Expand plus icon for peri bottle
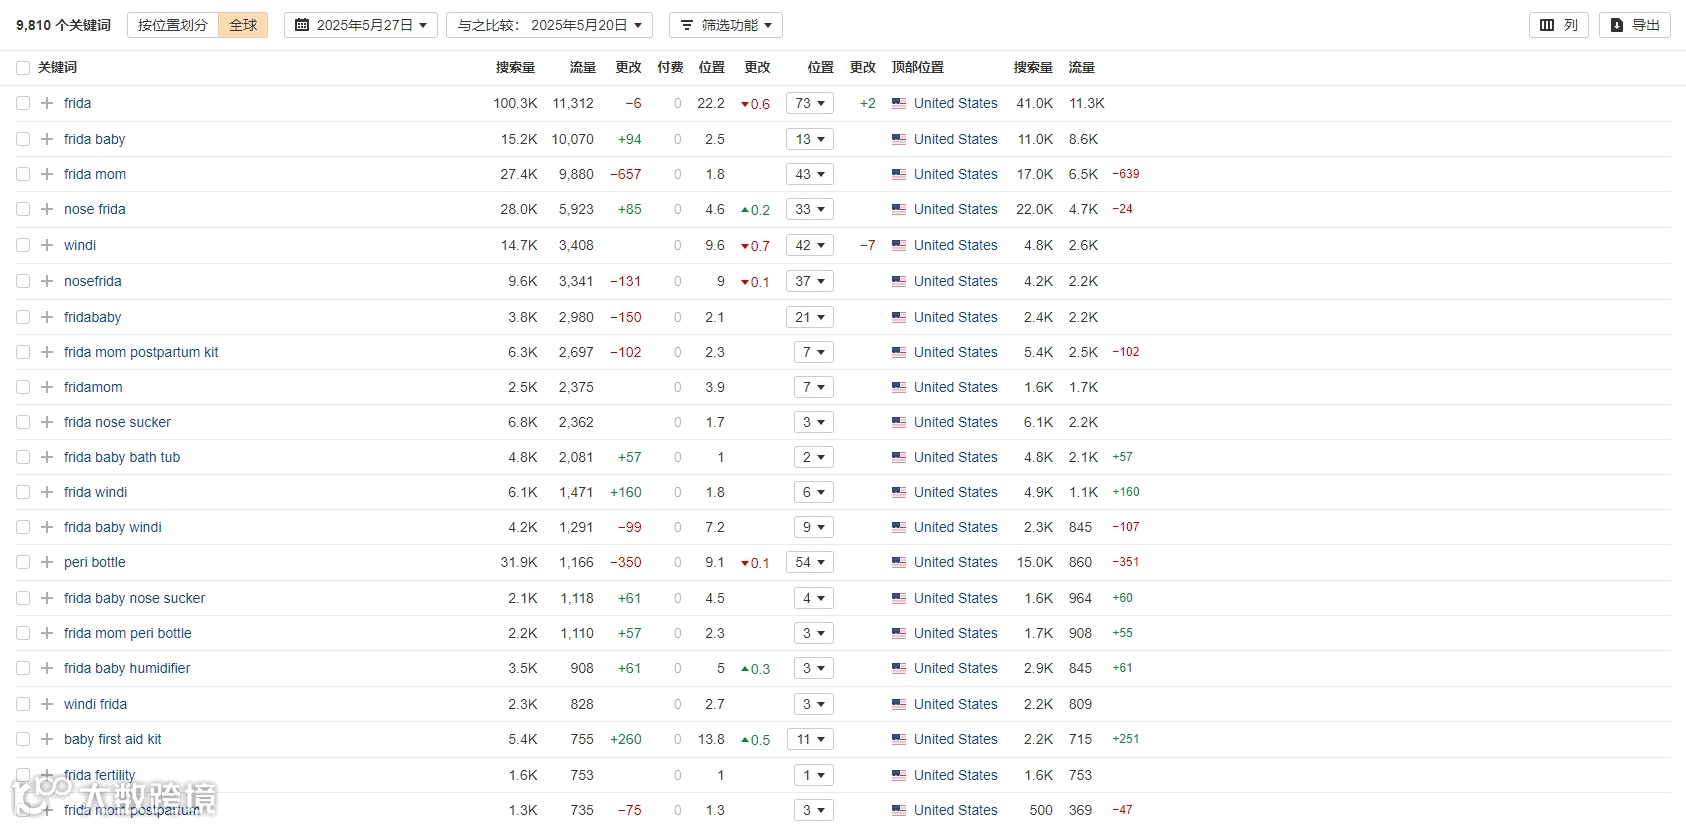 (x=47, y=562)
